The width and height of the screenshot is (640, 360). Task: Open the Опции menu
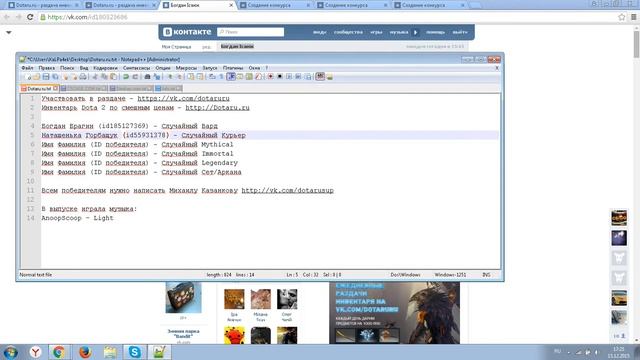(x=163, y=68)
